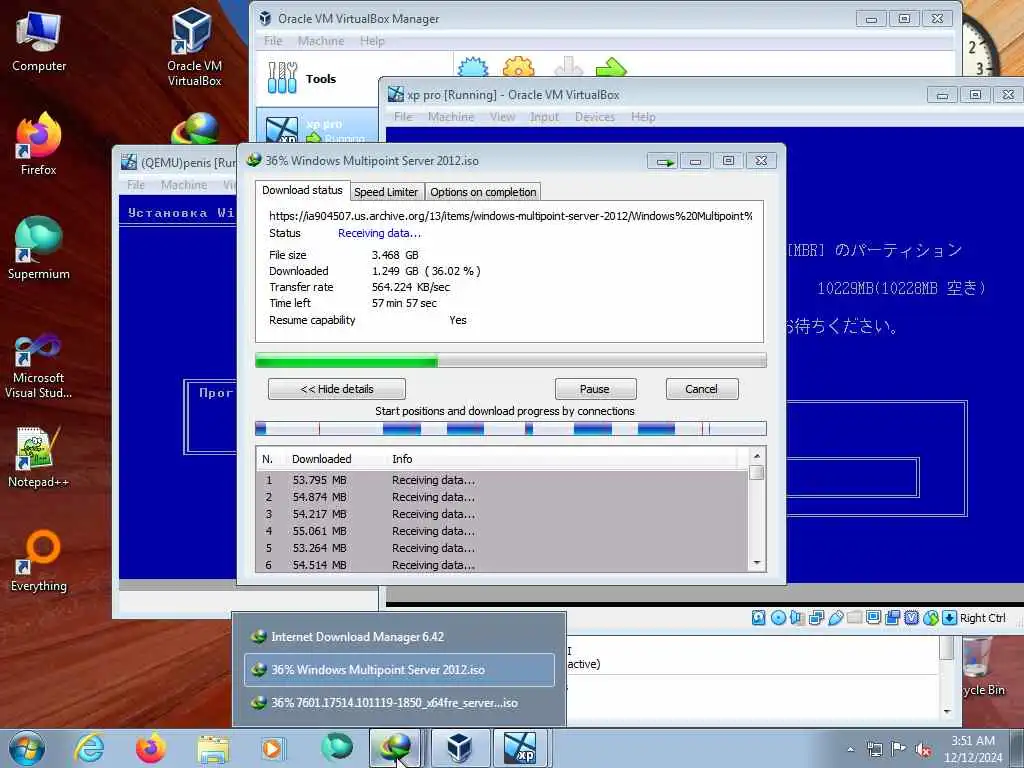The height and width of the screenshot is (768, 1024).
Task: Select the Tools item in VirtualBox Manager
Action: [317, 79]
